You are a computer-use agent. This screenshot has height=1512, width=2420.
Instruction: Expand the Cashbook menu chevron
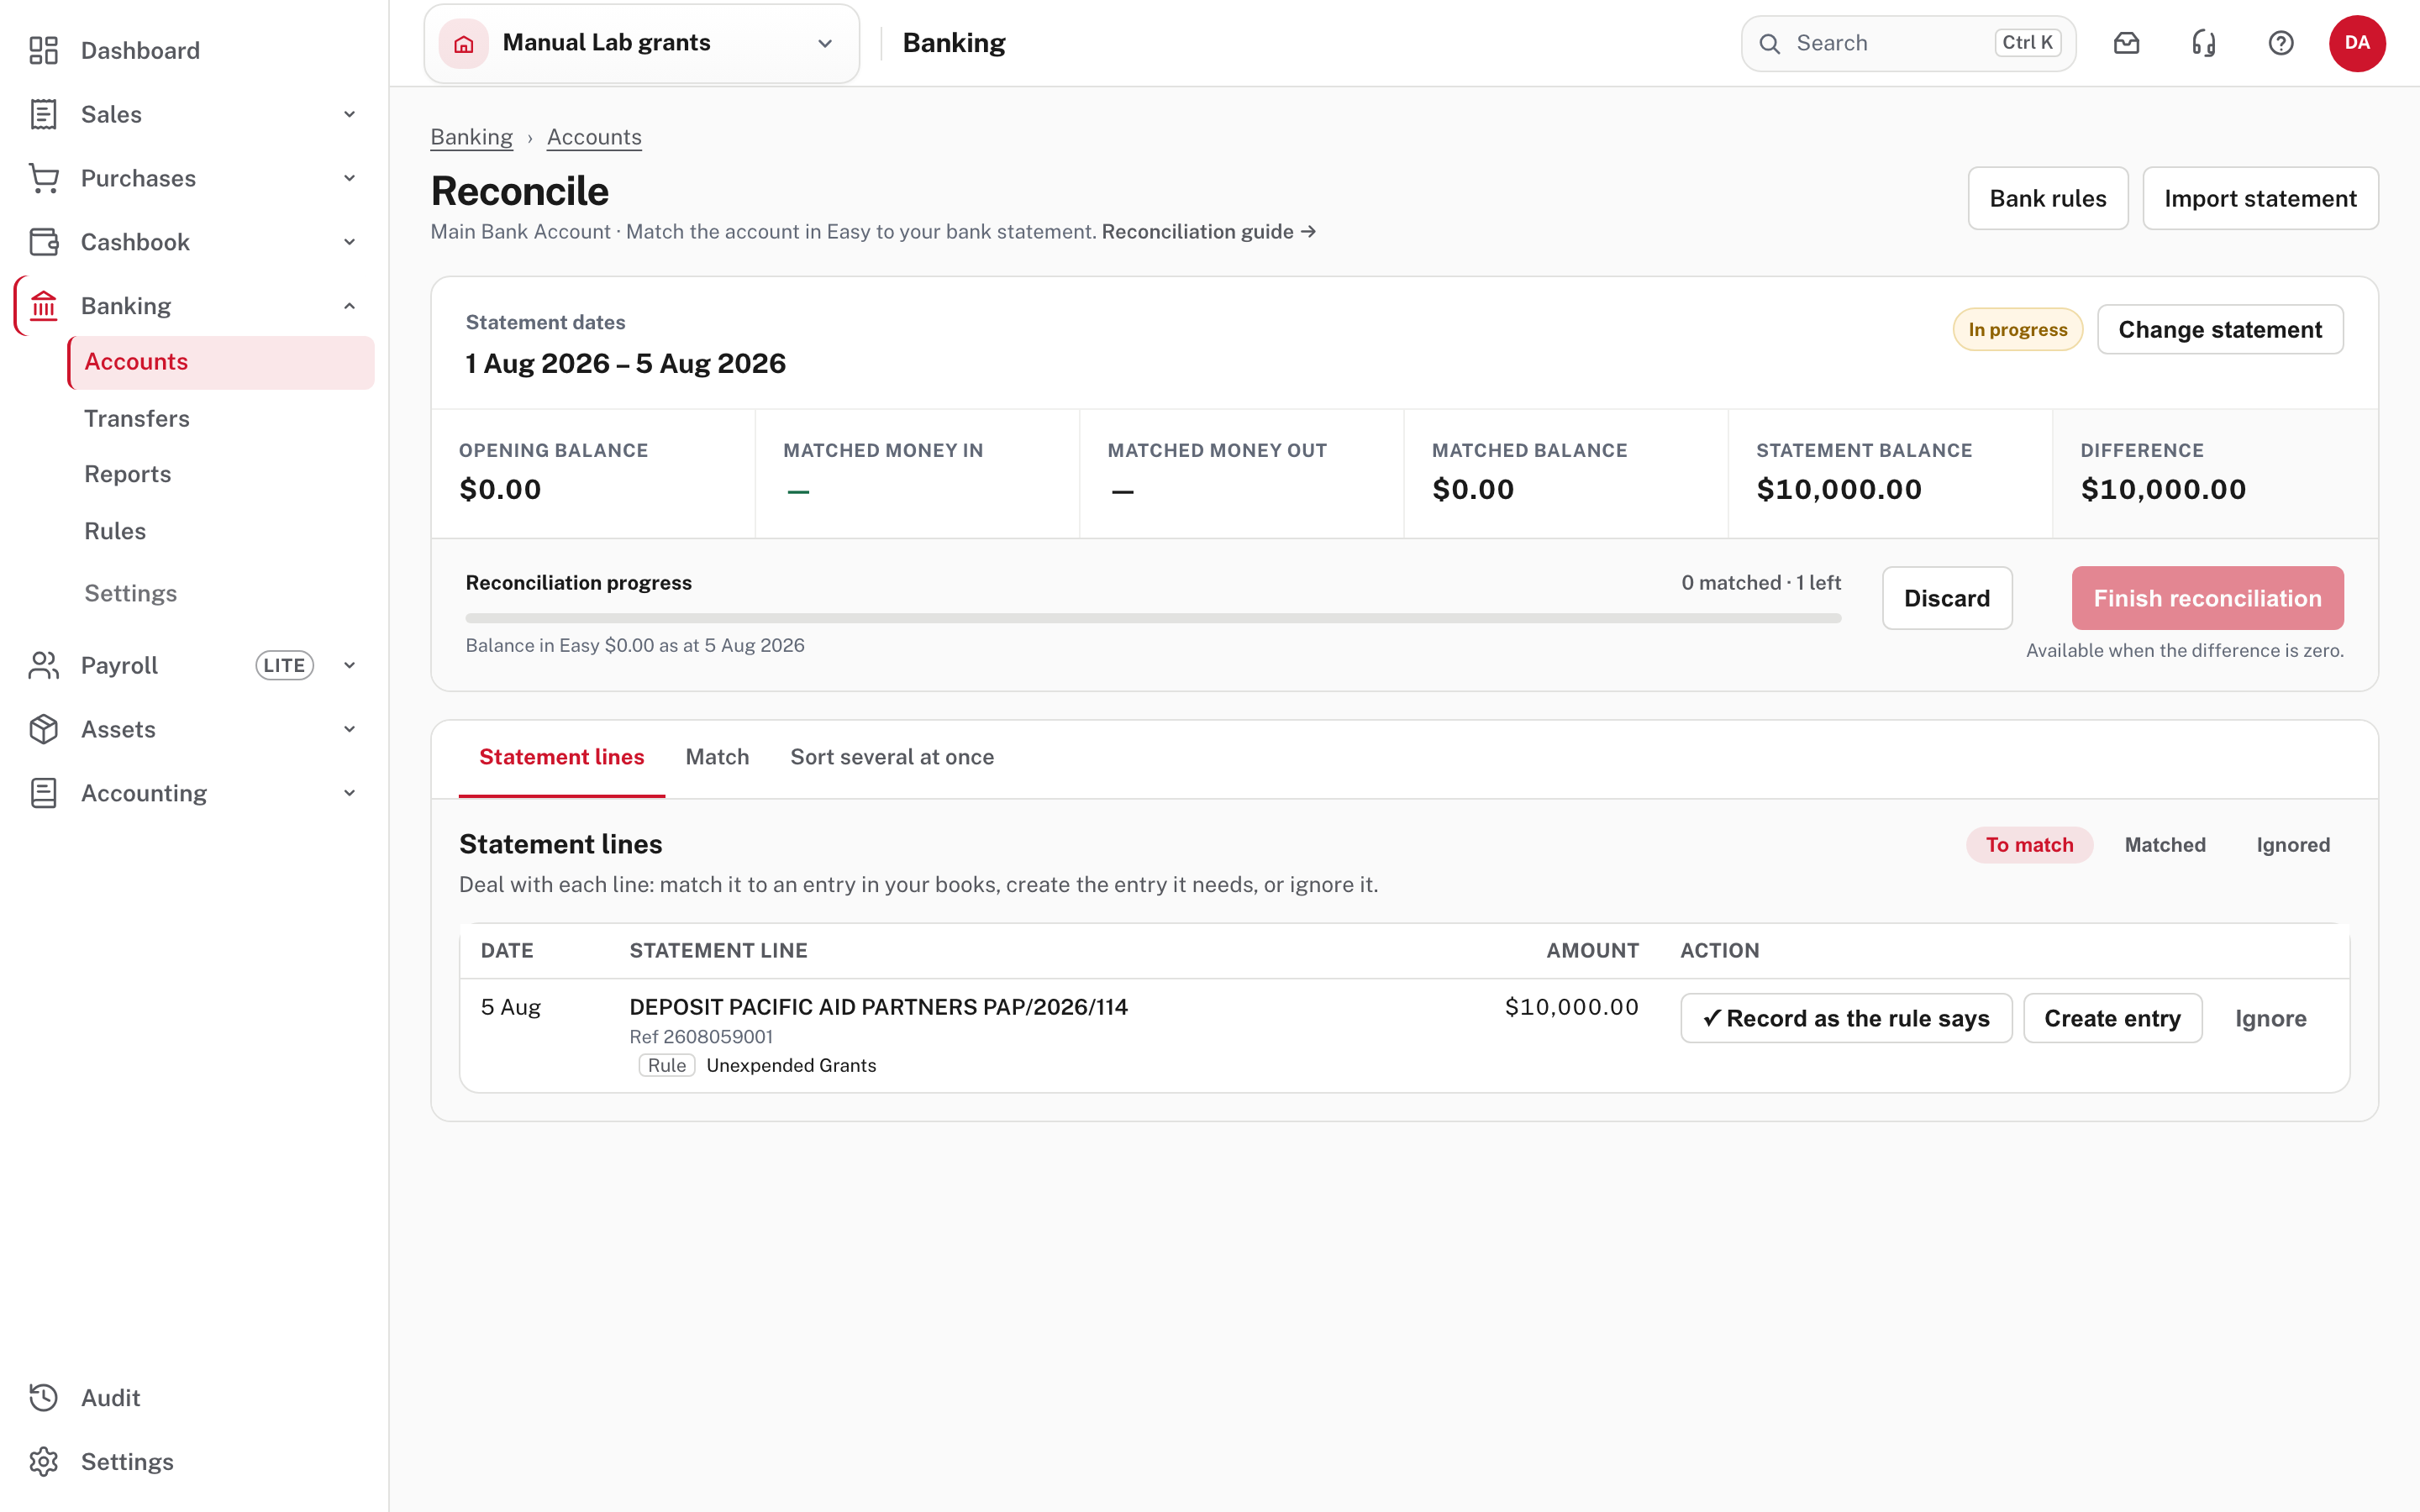pyautogui.click(x=350, y=242)
